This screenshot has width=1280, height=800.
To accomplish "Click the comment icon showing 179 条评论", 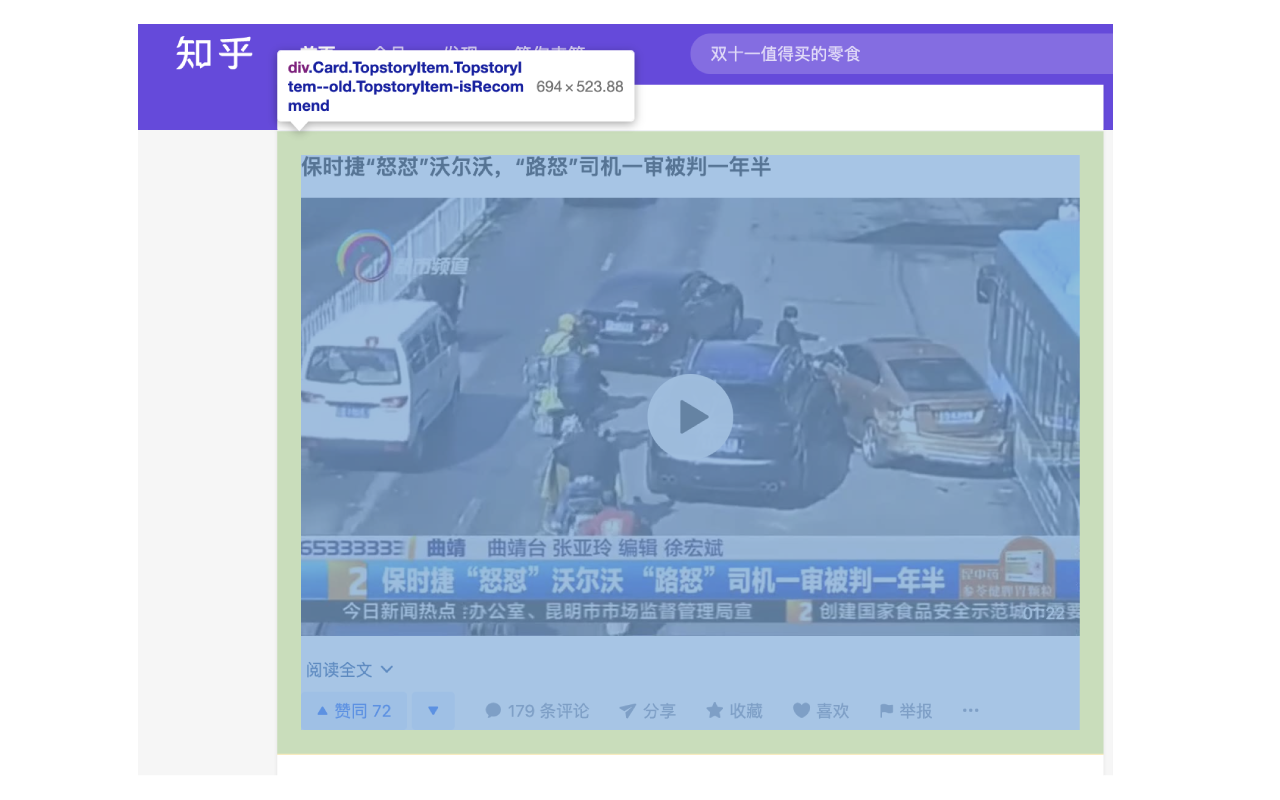I will 493,710.
